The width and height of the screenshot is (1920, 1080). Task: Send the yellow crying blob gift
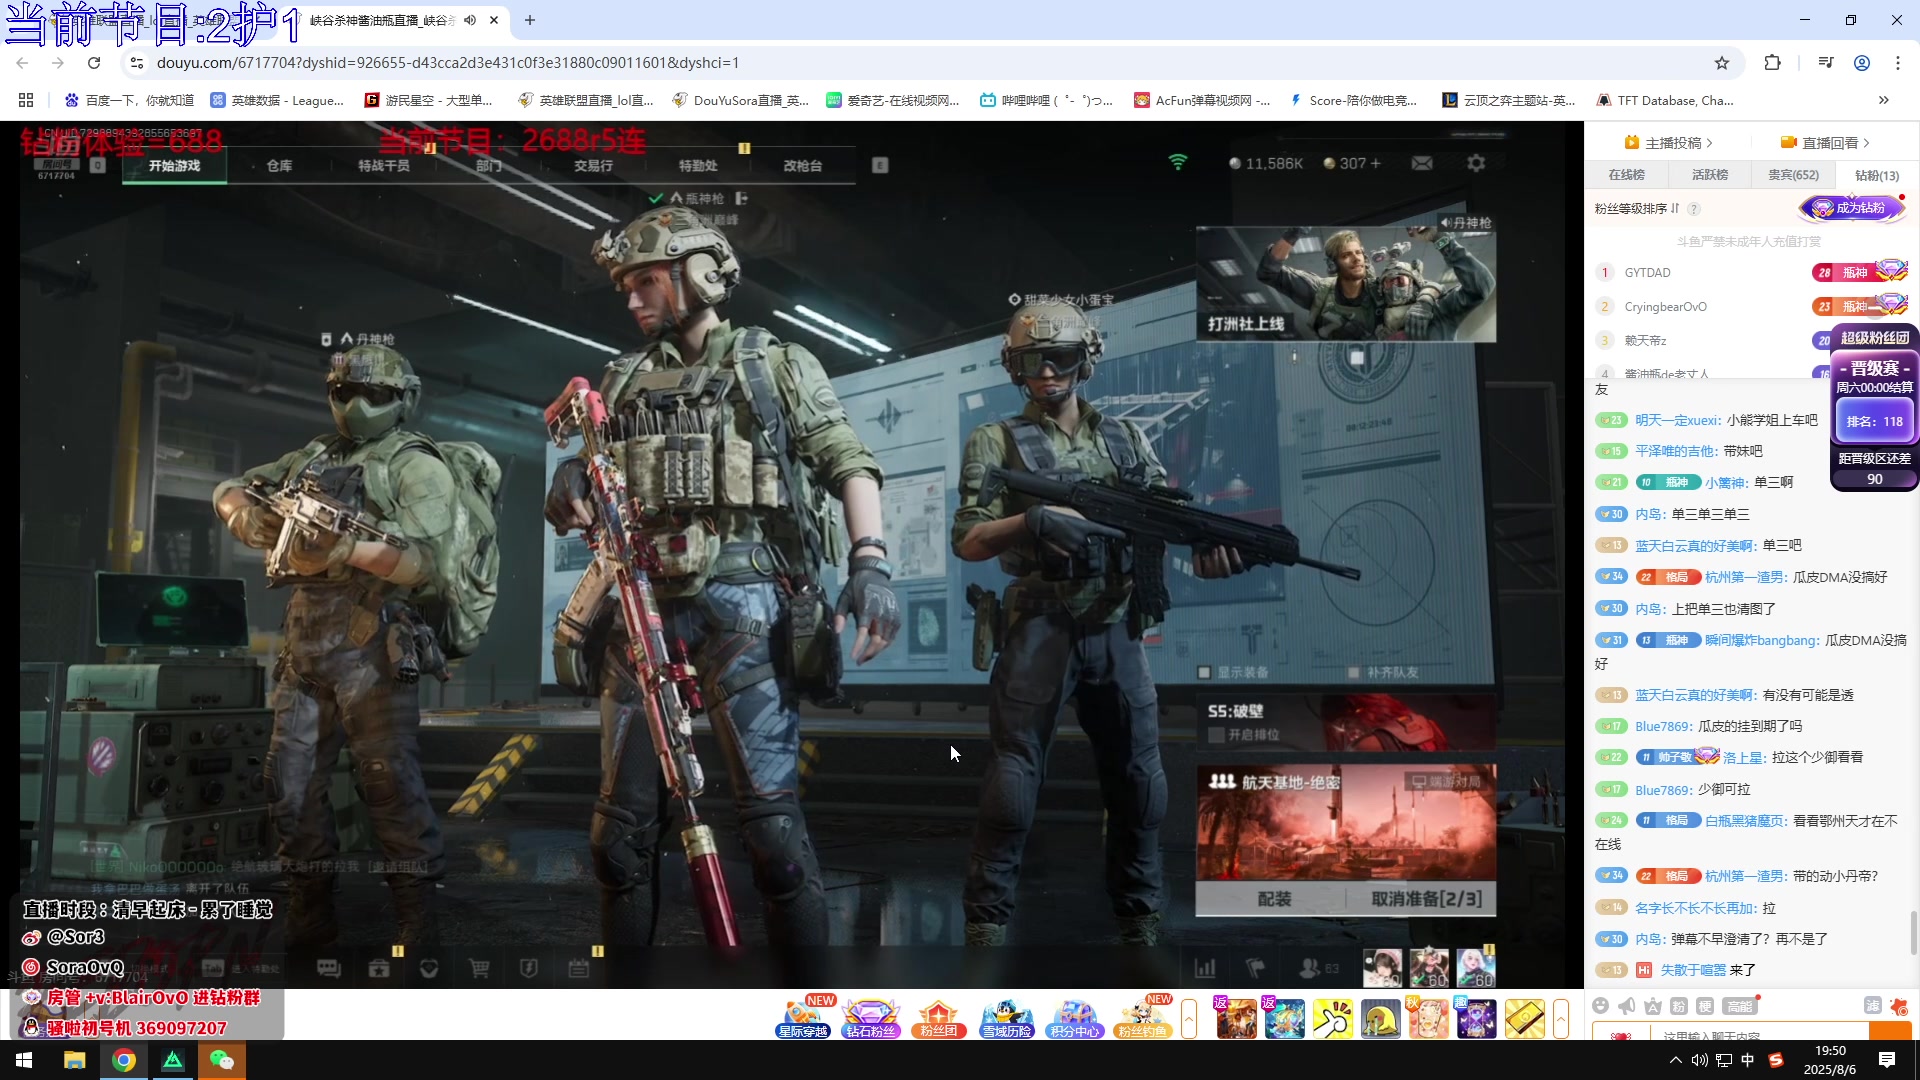point(1380,1019)
